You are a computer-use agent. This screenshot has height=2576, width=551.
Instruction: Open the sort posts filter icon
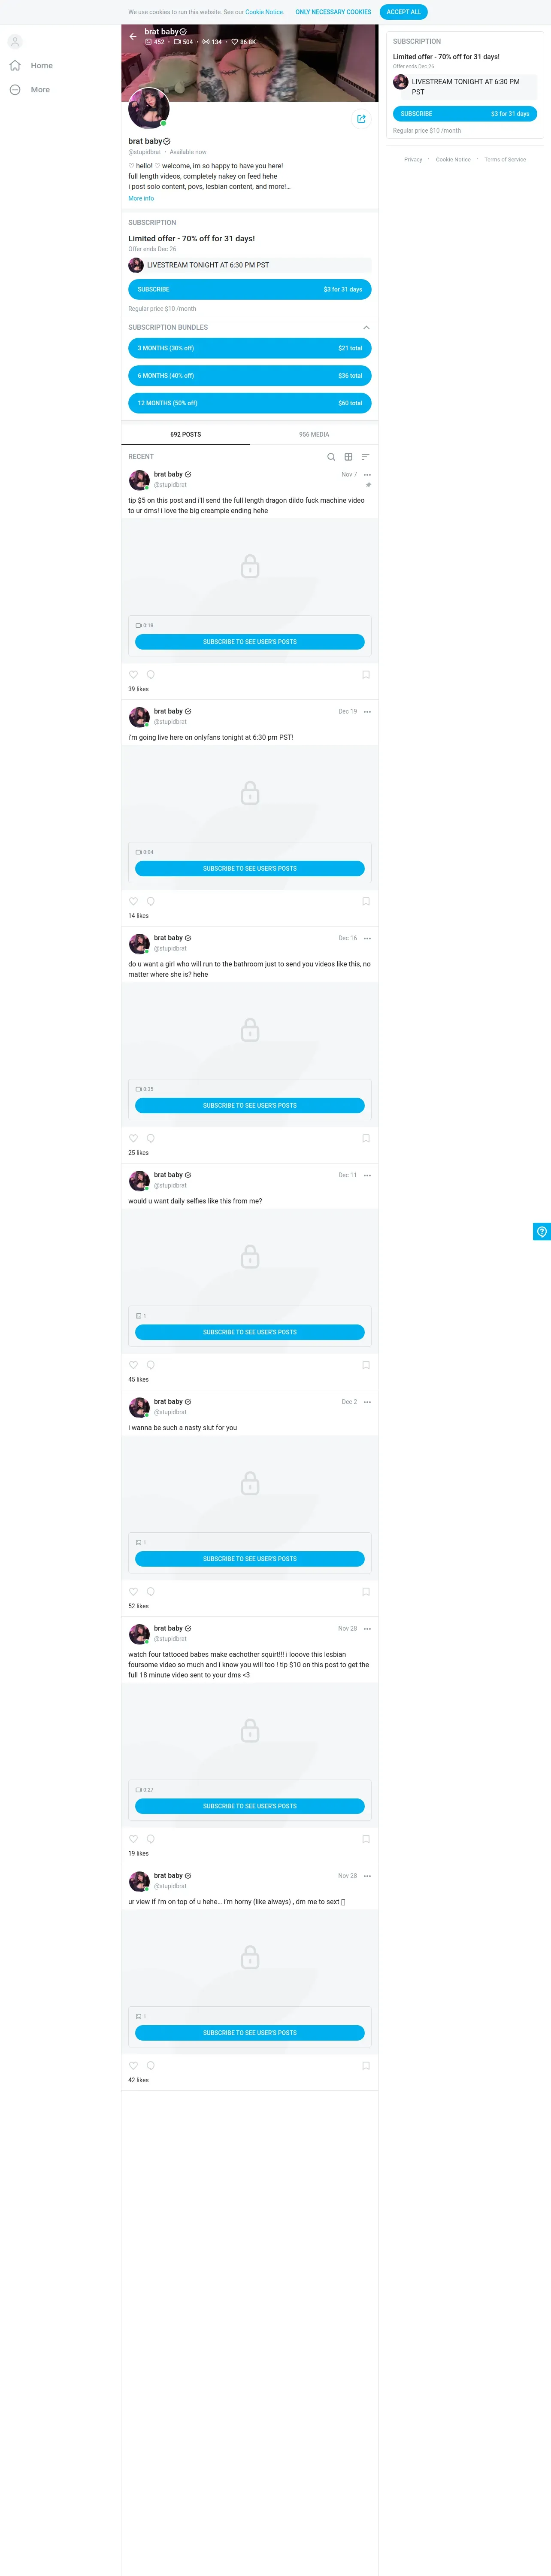pyautogui.click(x=365, y=457)
